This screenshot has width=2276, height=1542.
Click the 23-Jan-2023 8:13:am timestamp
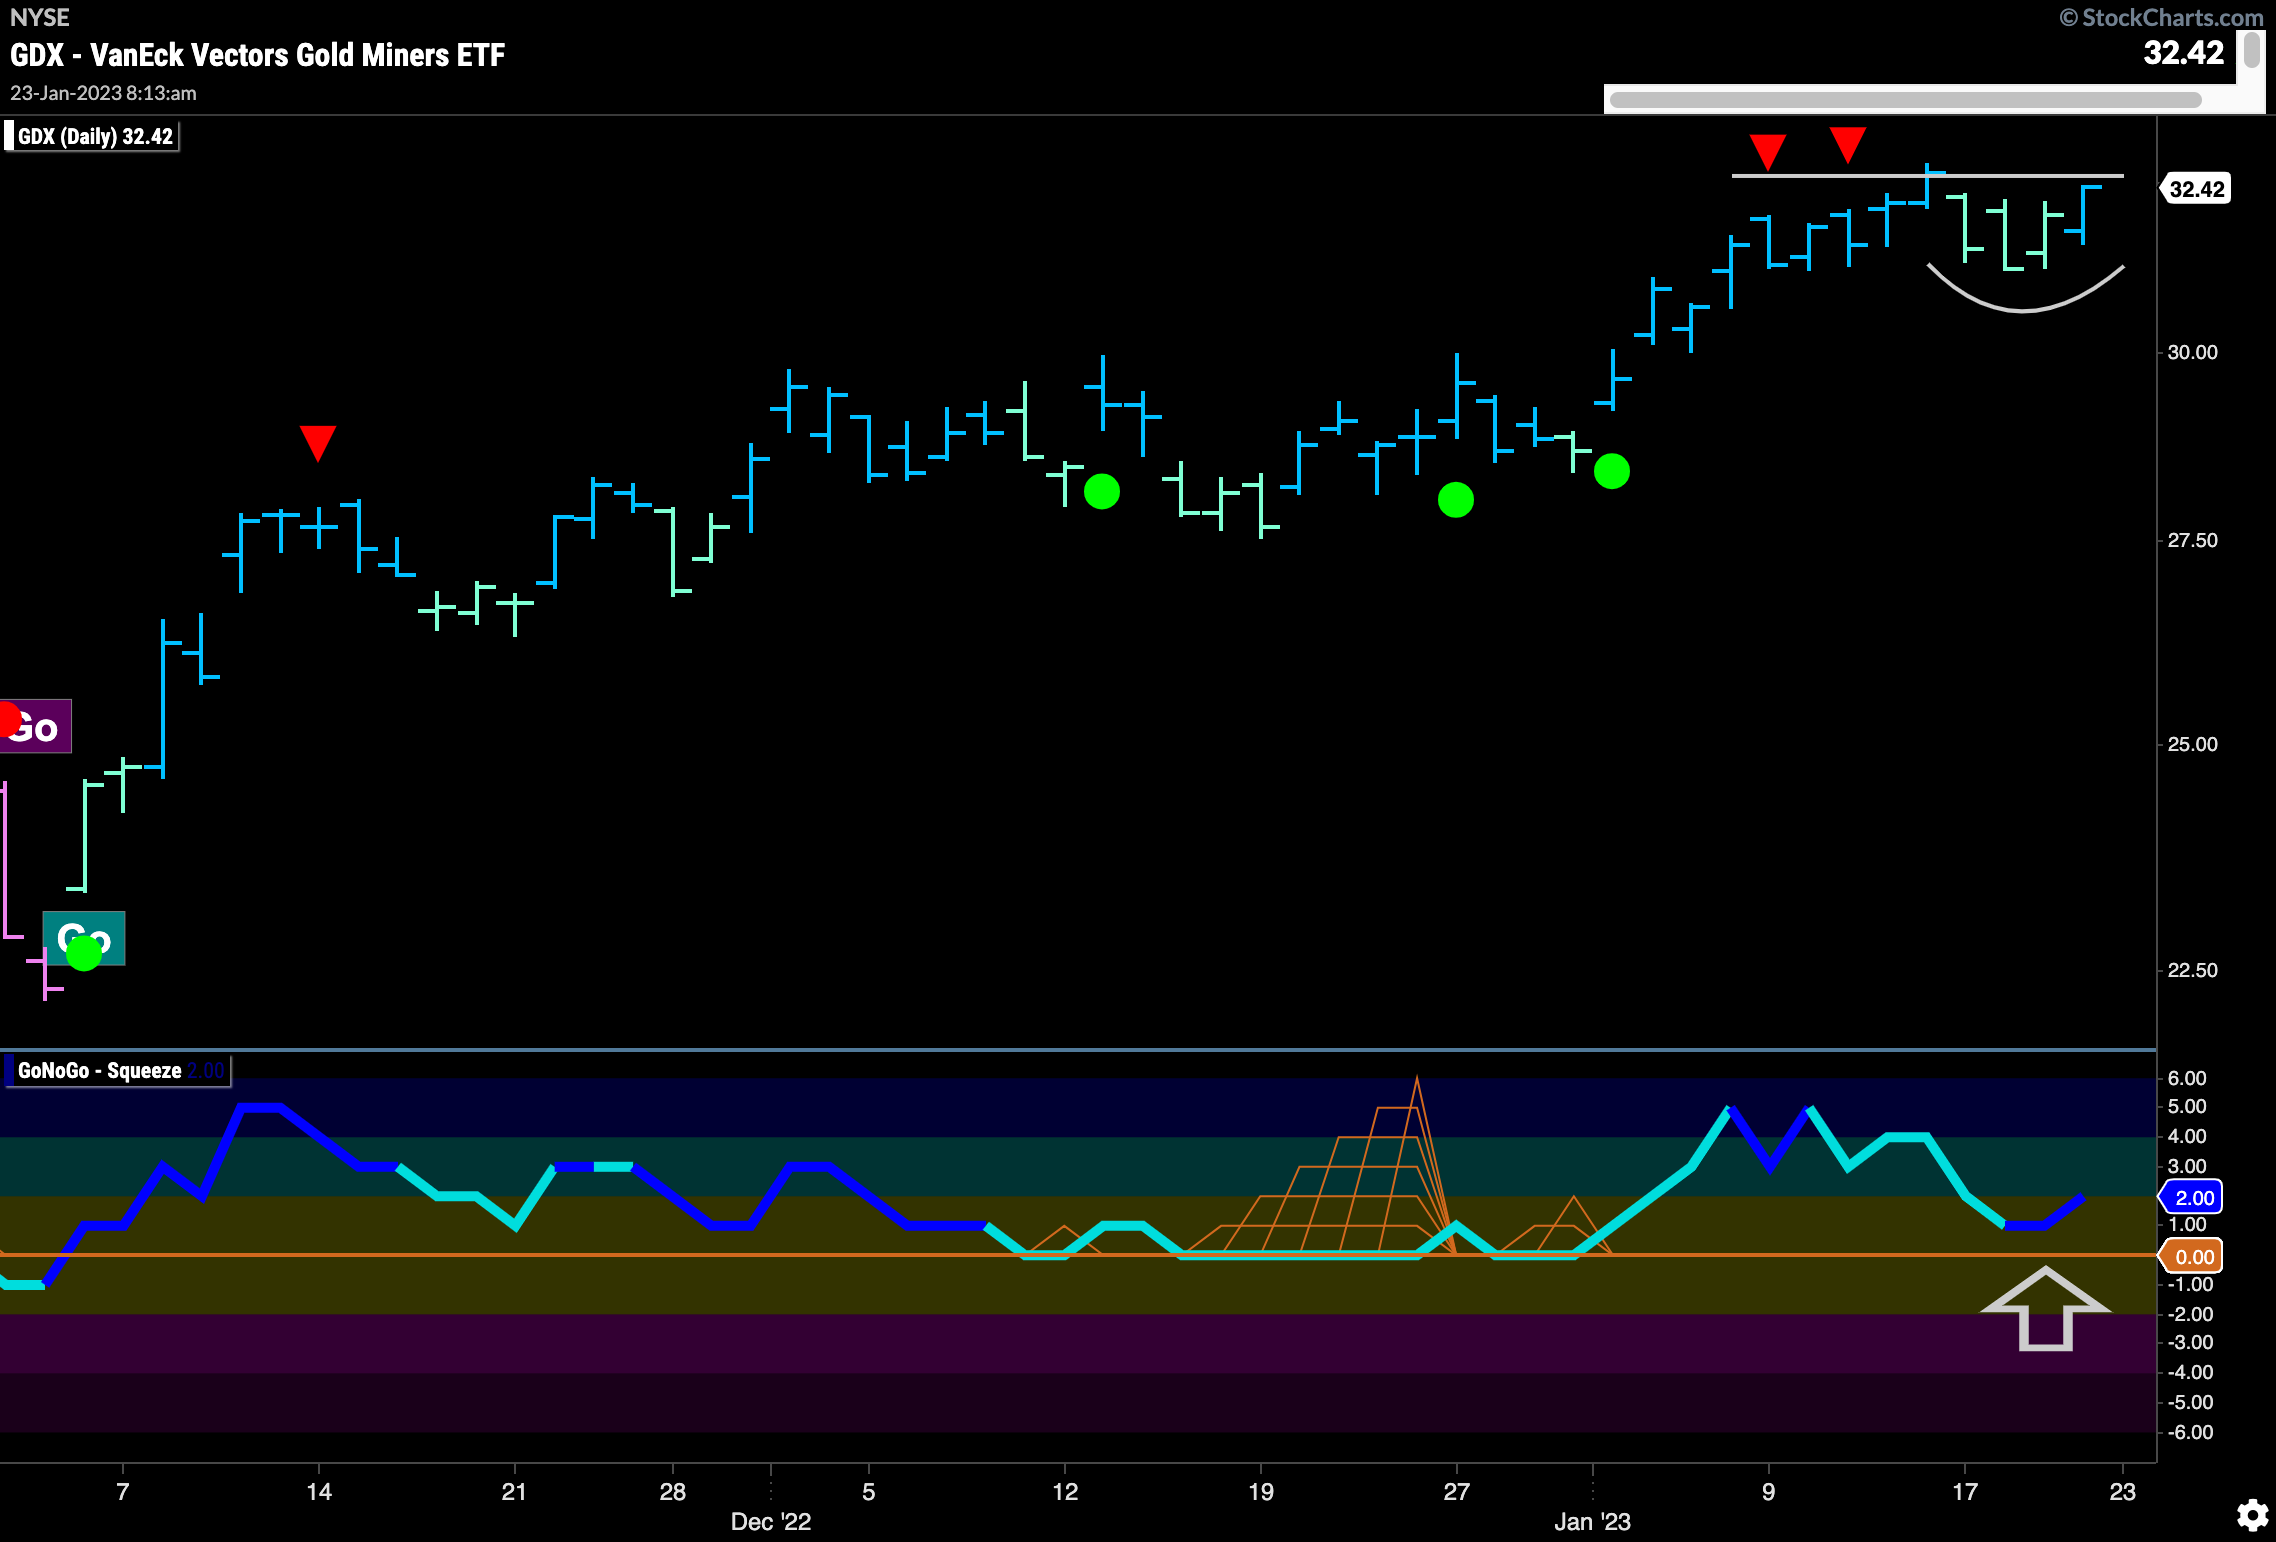coord(103,93)
